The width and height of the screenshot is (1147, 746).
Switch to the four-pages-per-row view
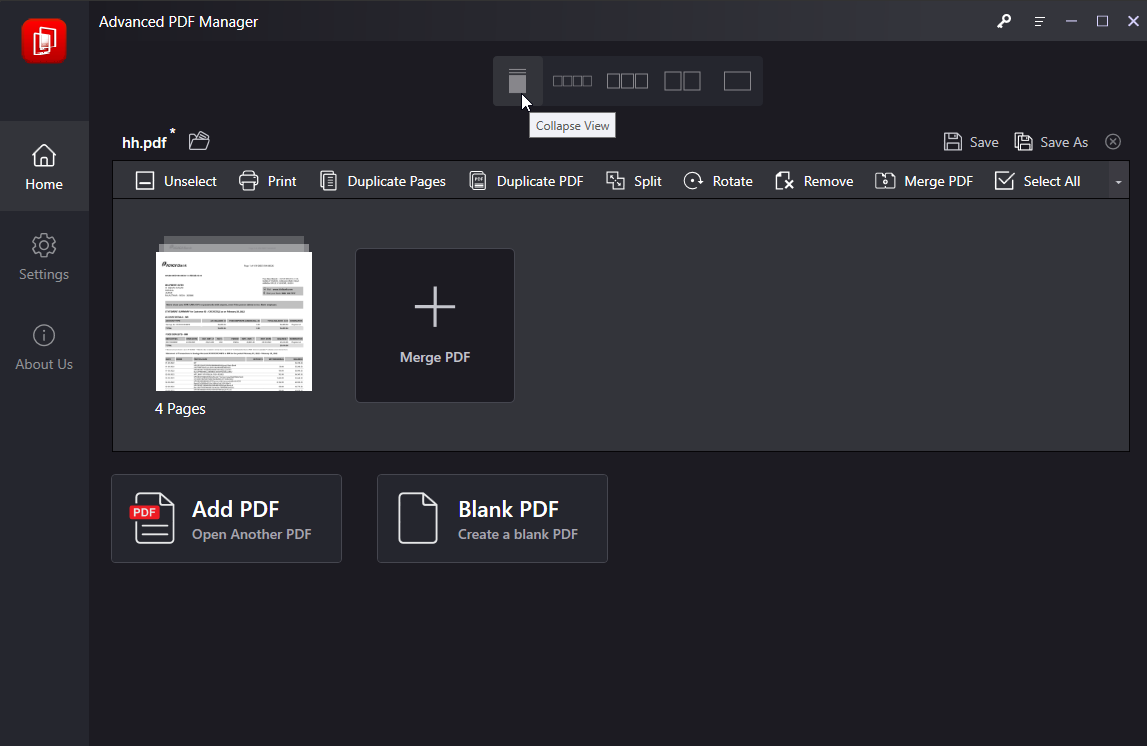572,80
